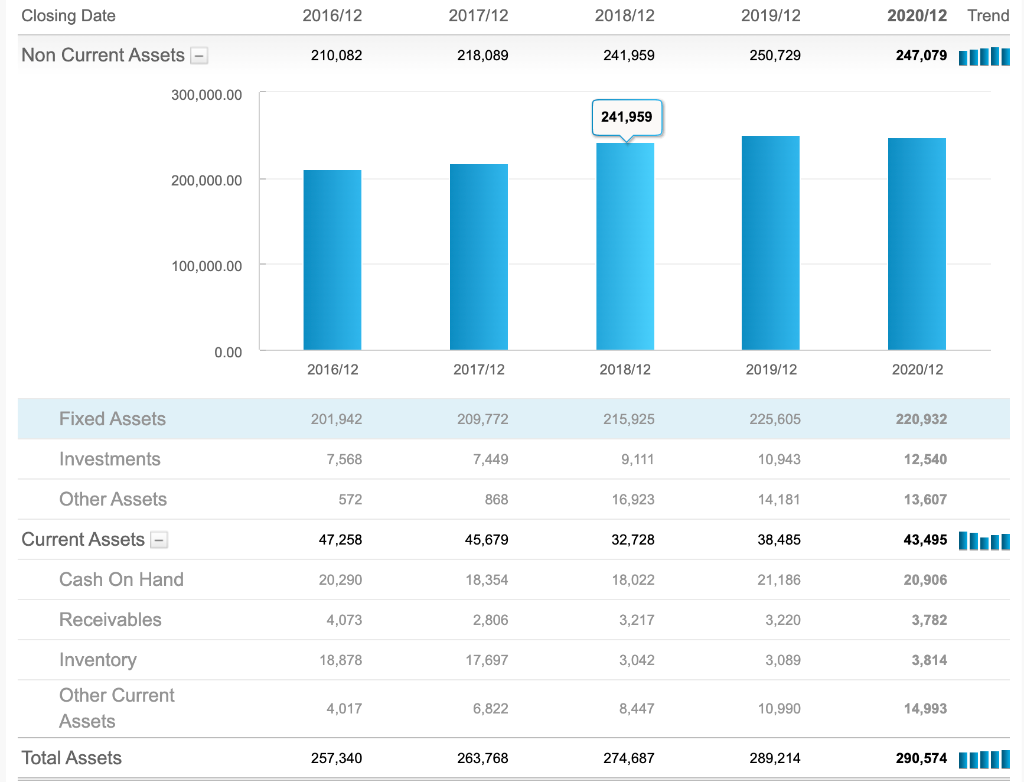Viewport: 1024px width, 782px height.
Task: Click the bold 2020/12 column header
Action: tap(919, 16)
